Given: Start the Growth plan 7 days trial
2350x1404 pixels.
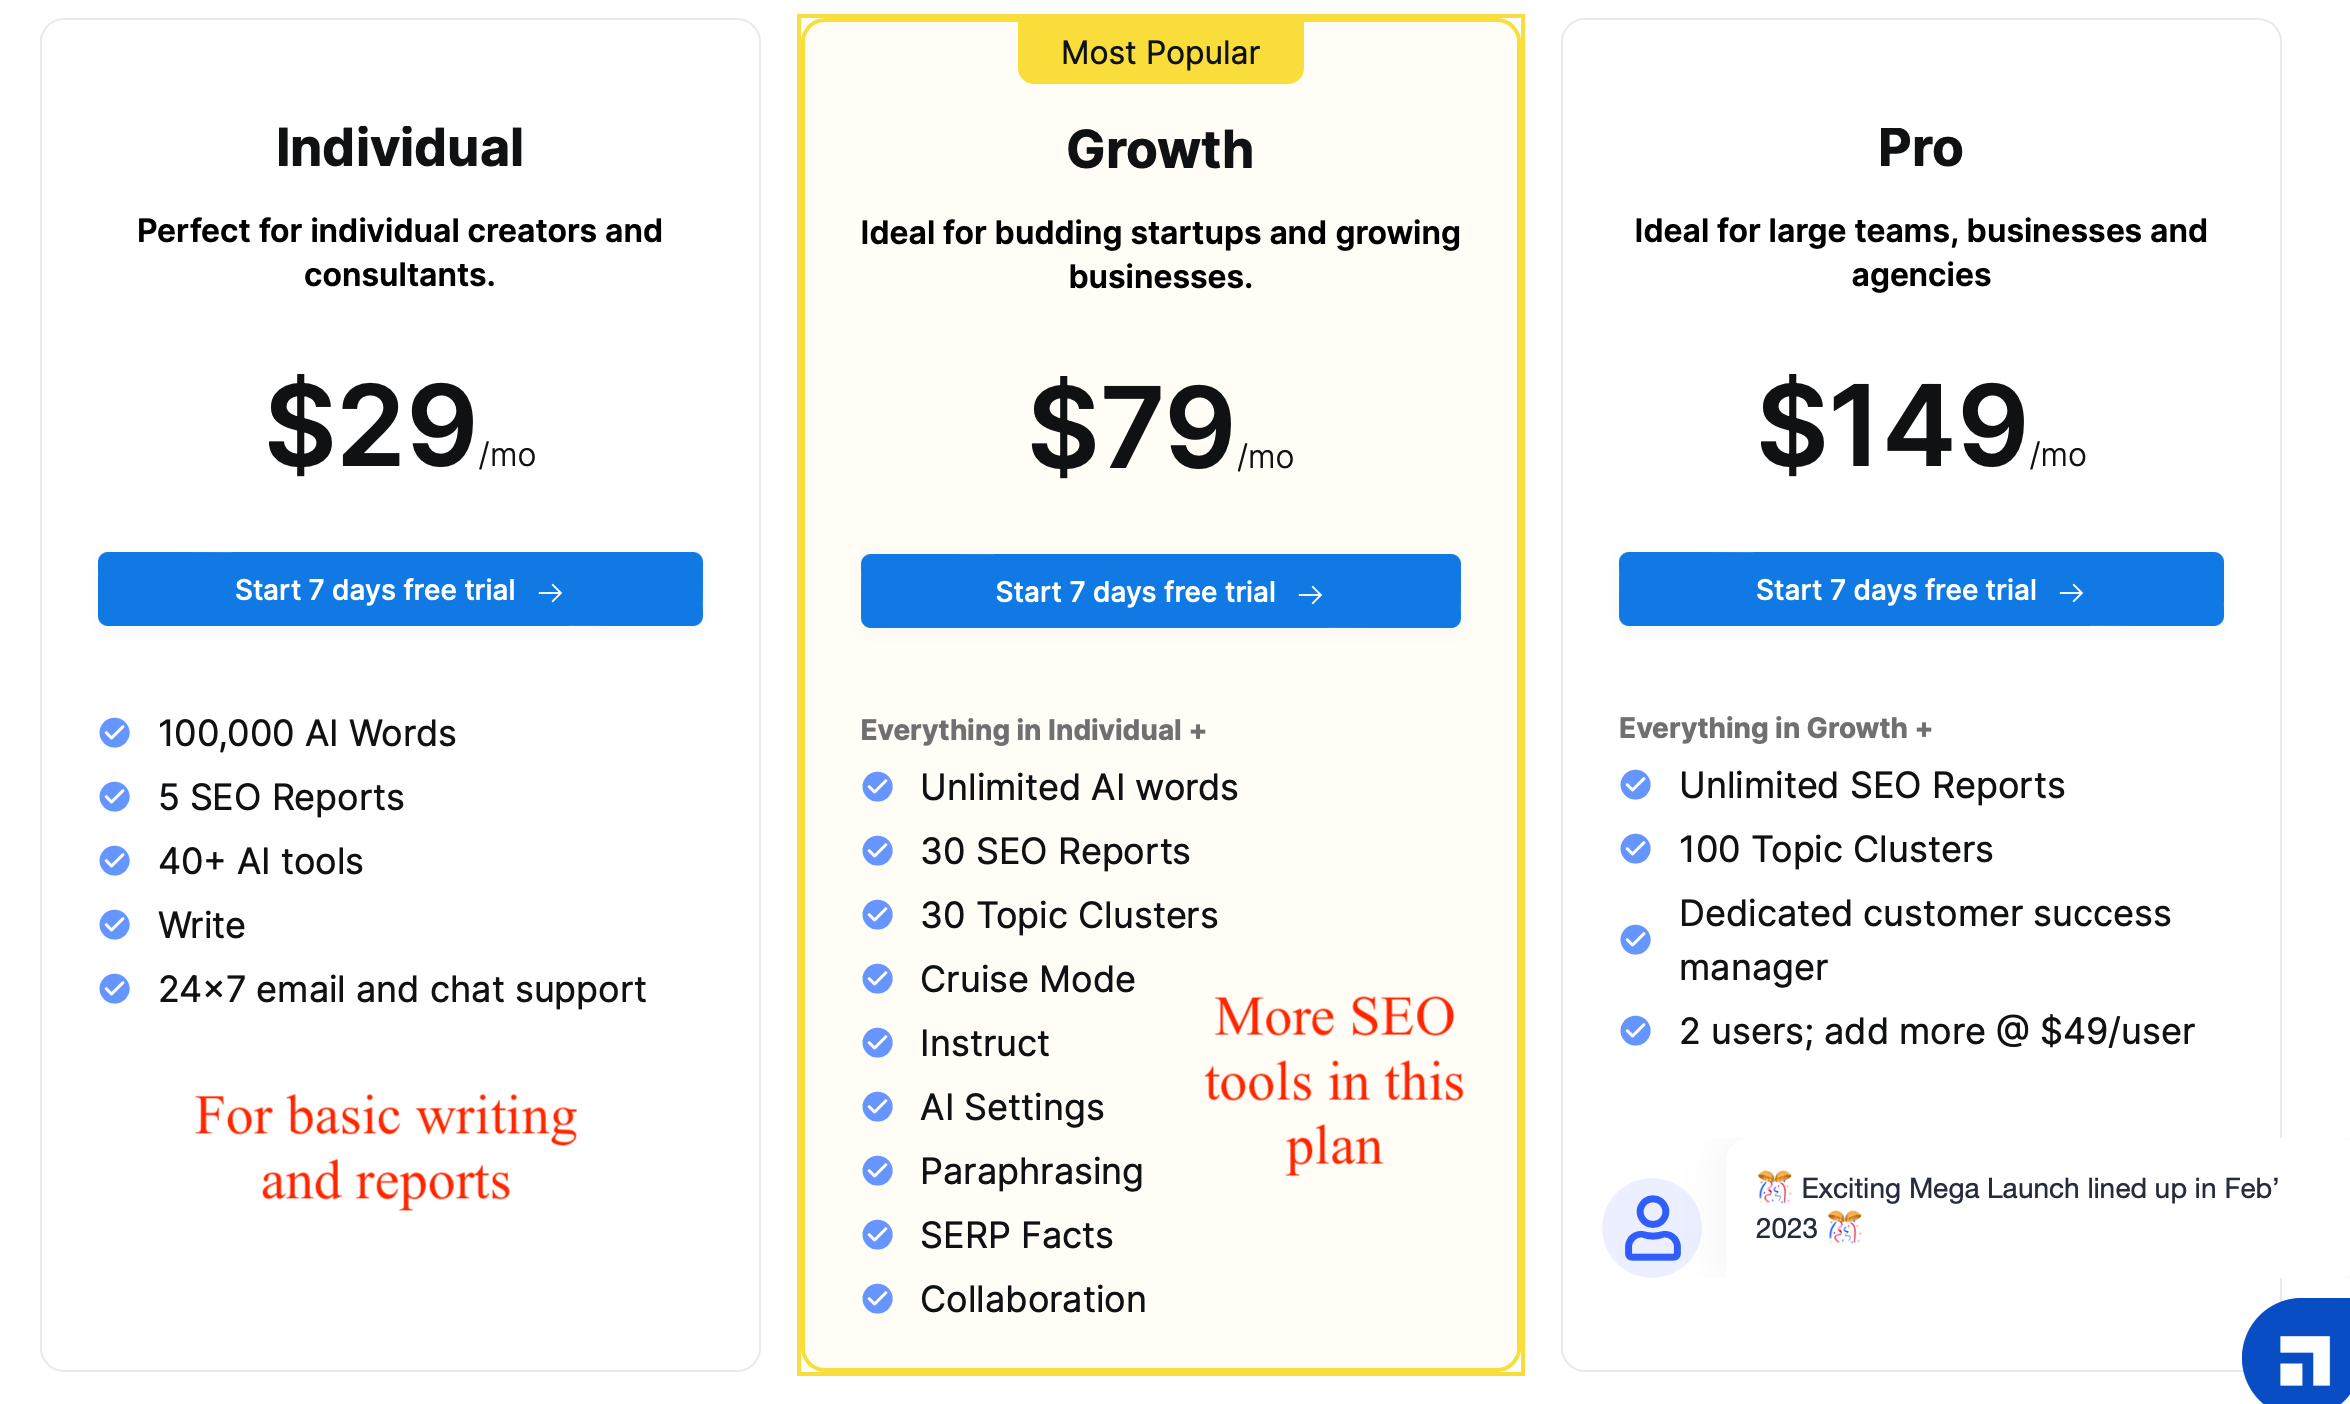Looking at the screenshot, I should [1160, 591].
